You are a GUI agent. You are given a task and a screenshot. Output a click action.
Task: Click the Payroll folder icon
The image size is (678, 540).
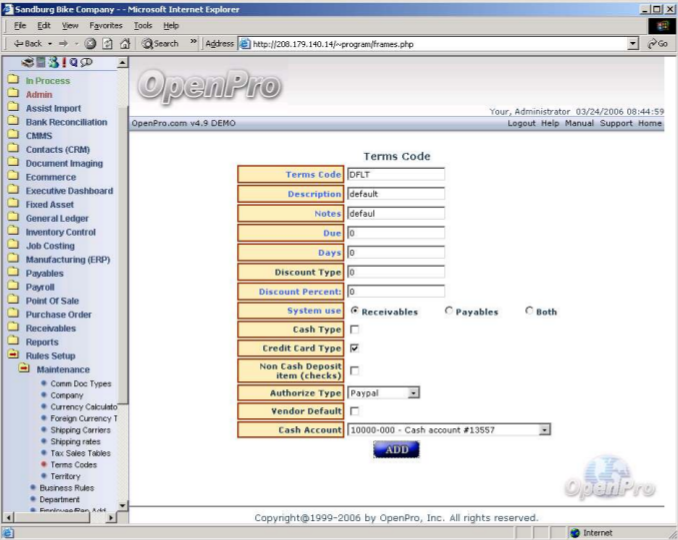click(x=13, y=287)
